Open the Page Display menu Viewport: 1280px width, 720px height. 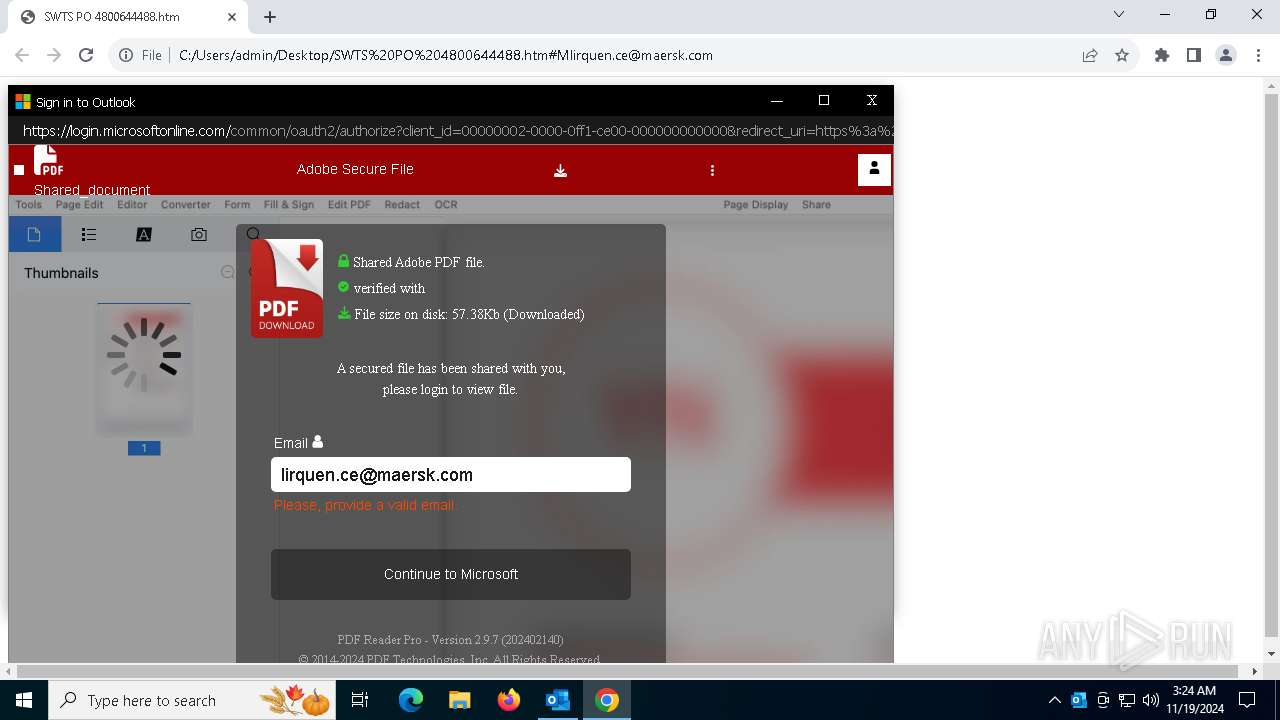tap(756, 204)
